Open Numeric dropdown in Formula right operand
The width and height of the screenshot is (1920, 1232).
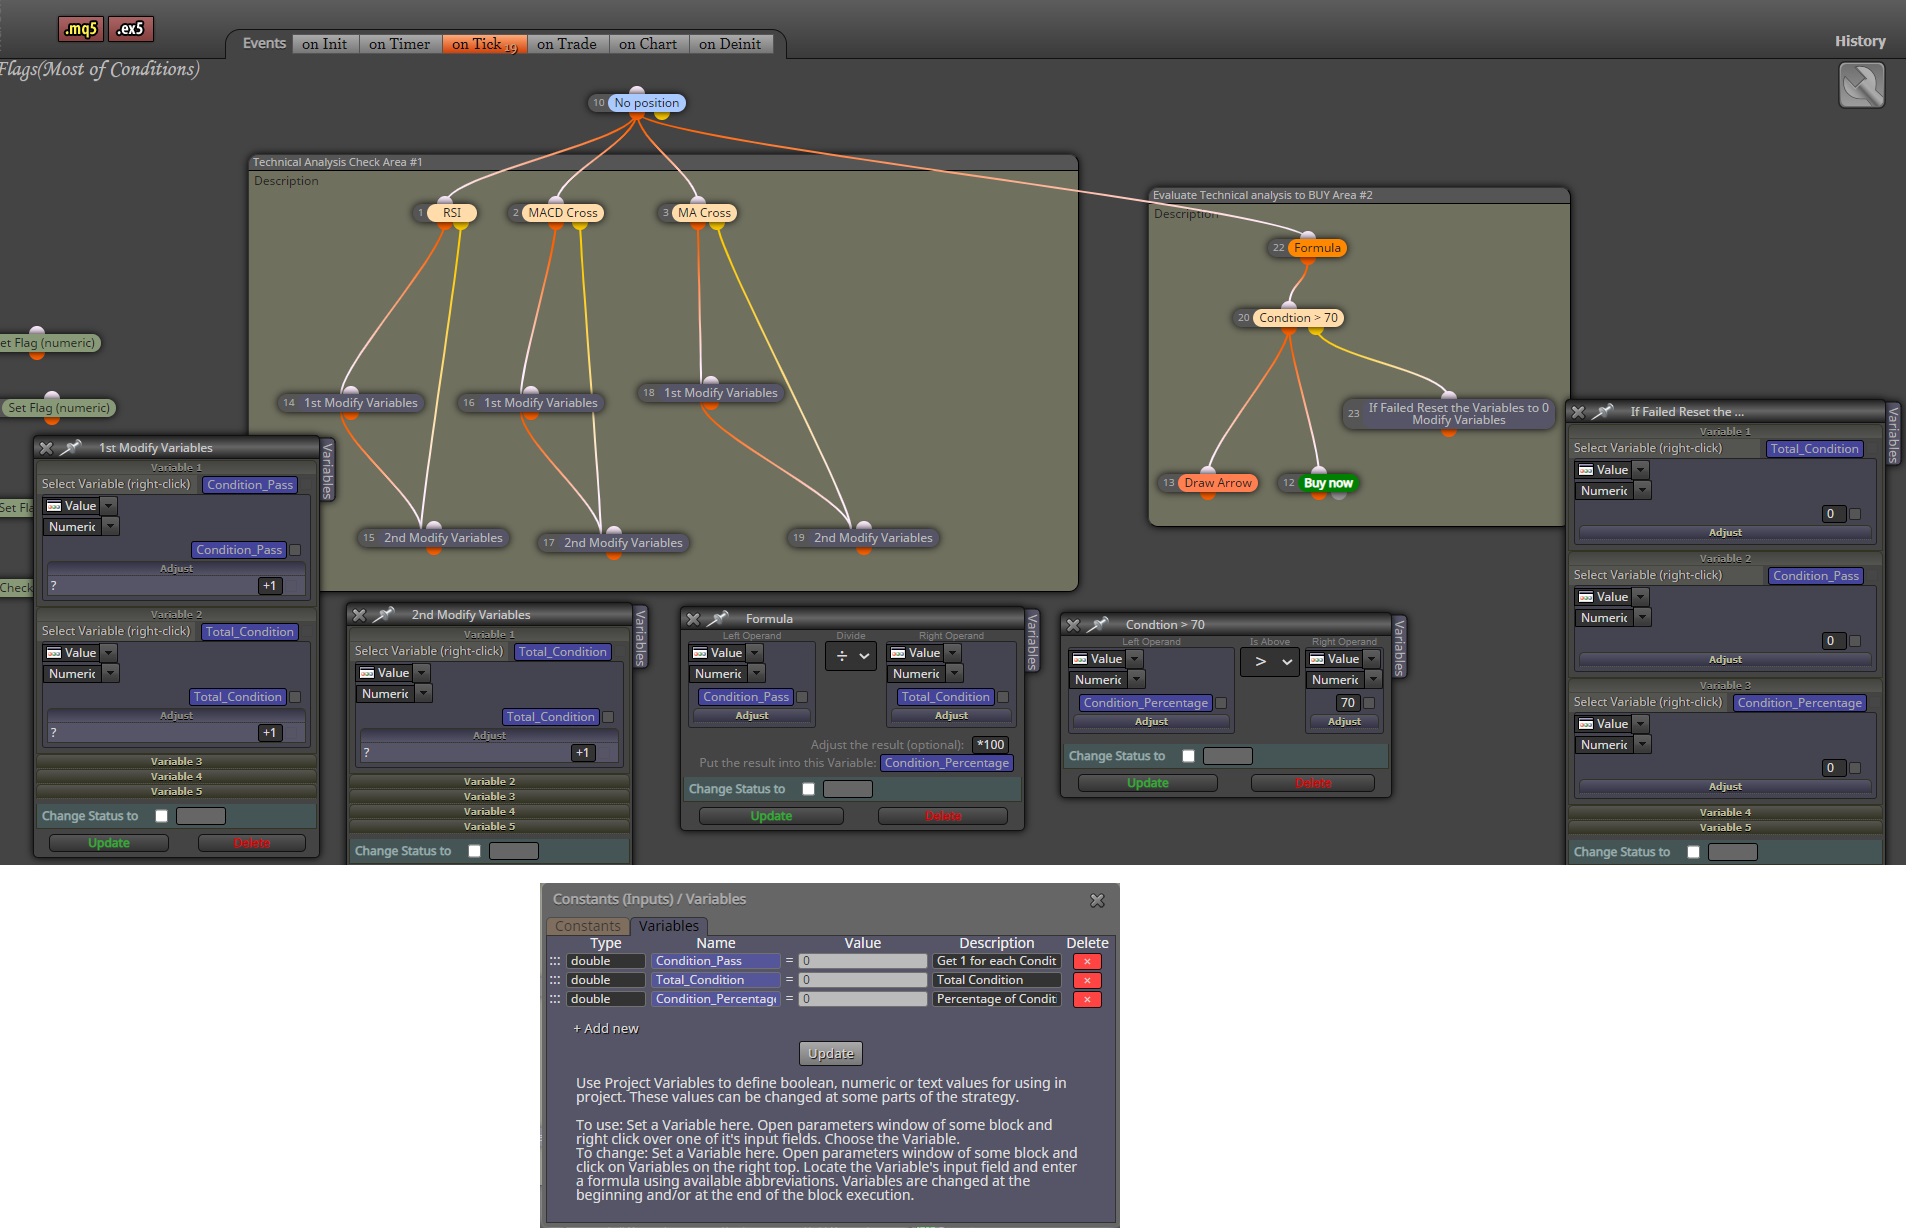click(925, 674)
